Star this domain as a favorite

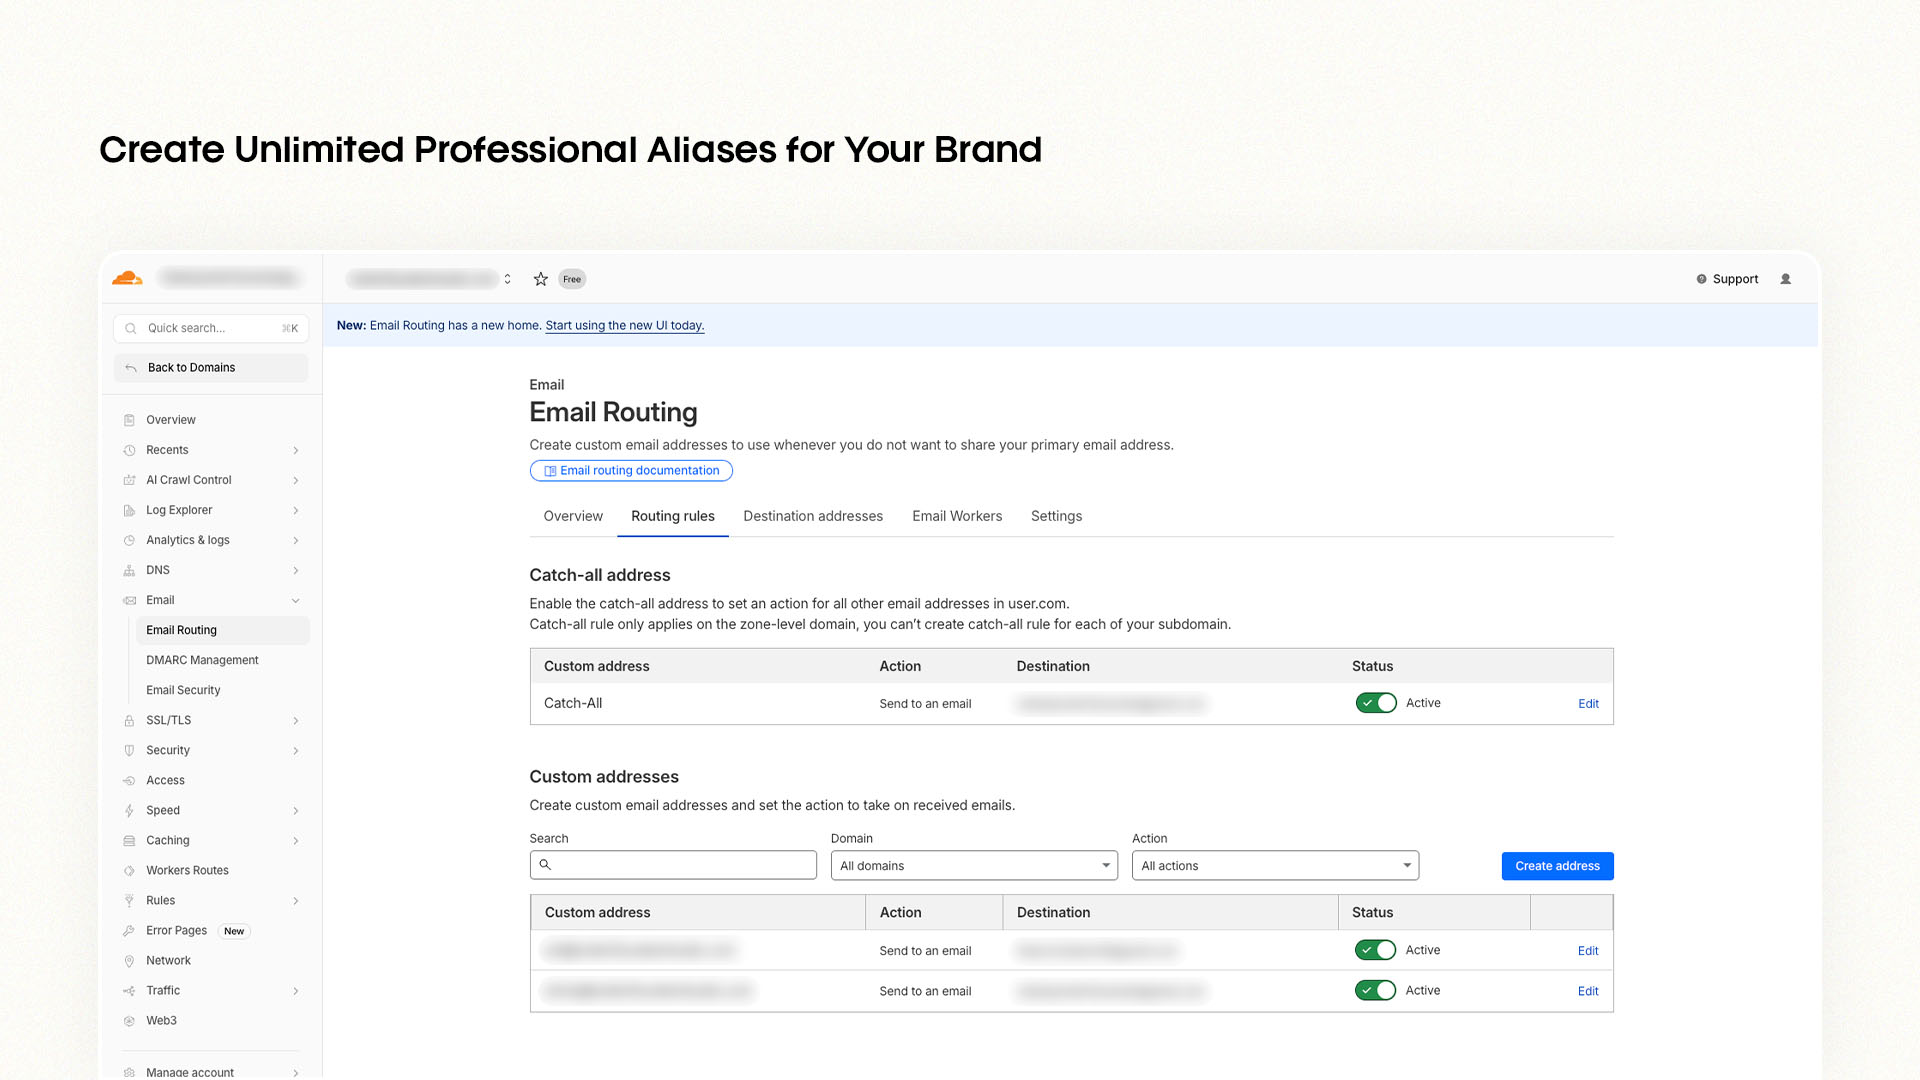click(541, 279)
